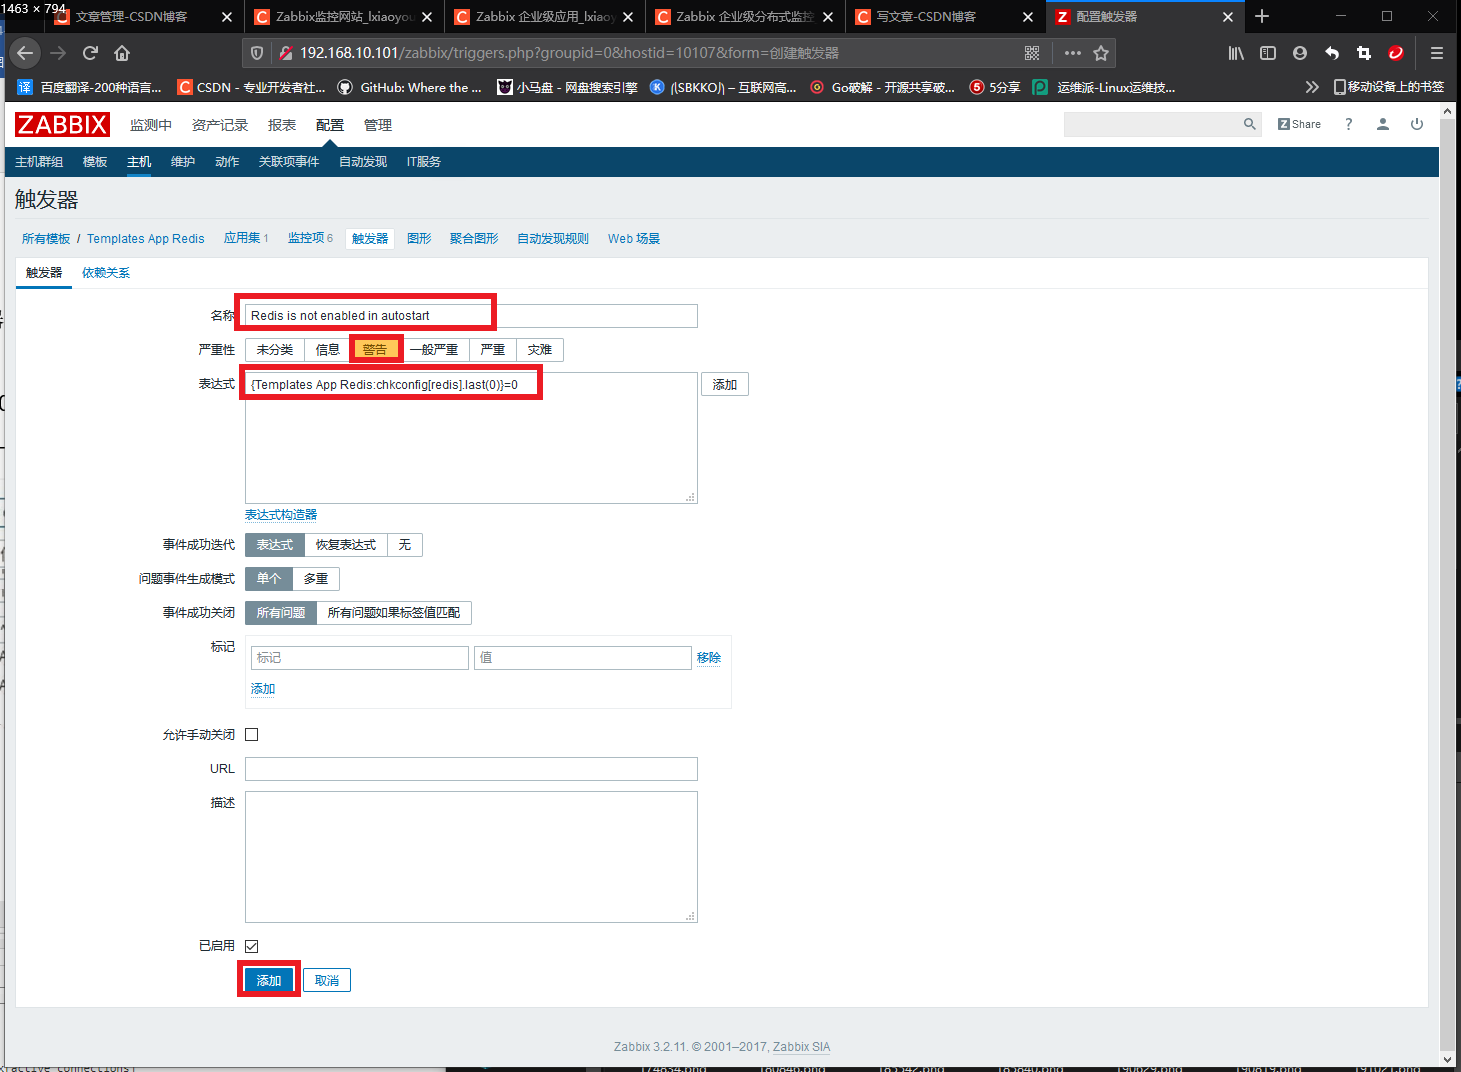
Task: Select severity 一般严重
Action: click(434, 350)
